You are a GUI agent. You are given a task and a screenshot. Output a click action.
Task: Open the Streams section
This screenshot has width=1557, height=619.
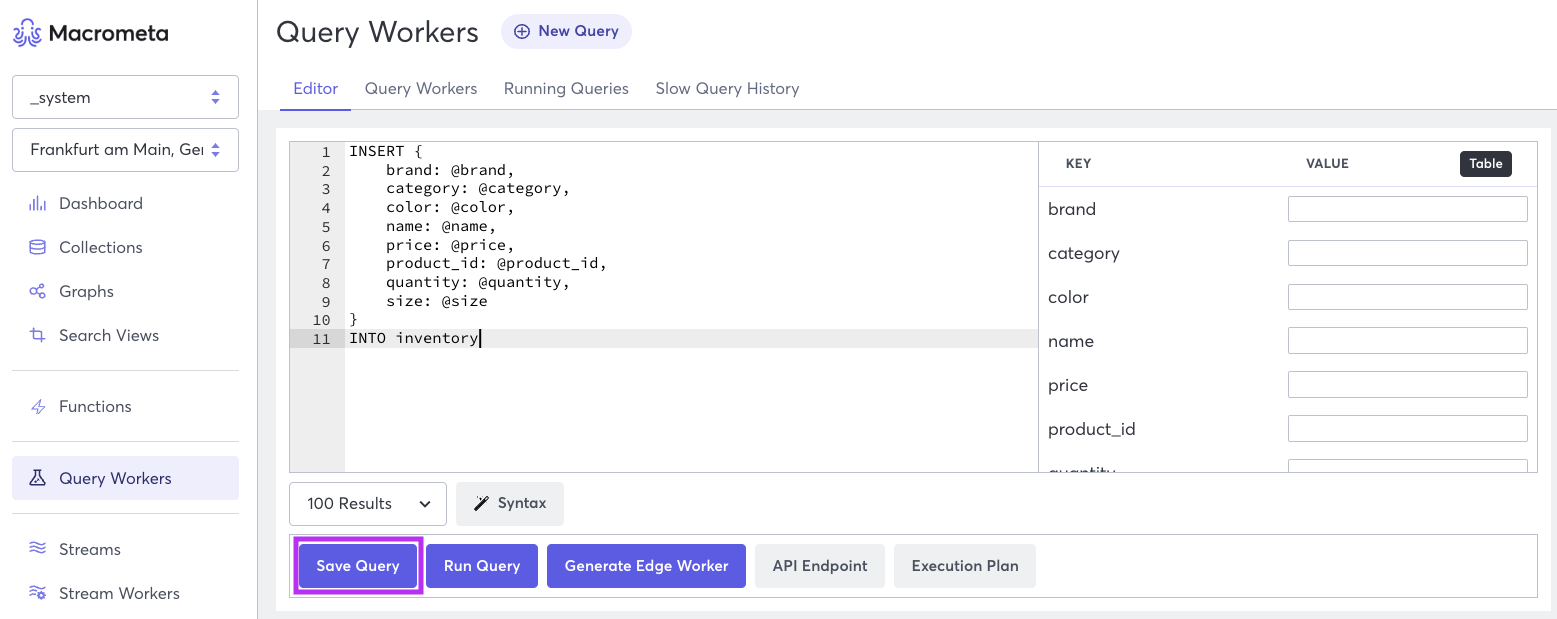point(90,549)
